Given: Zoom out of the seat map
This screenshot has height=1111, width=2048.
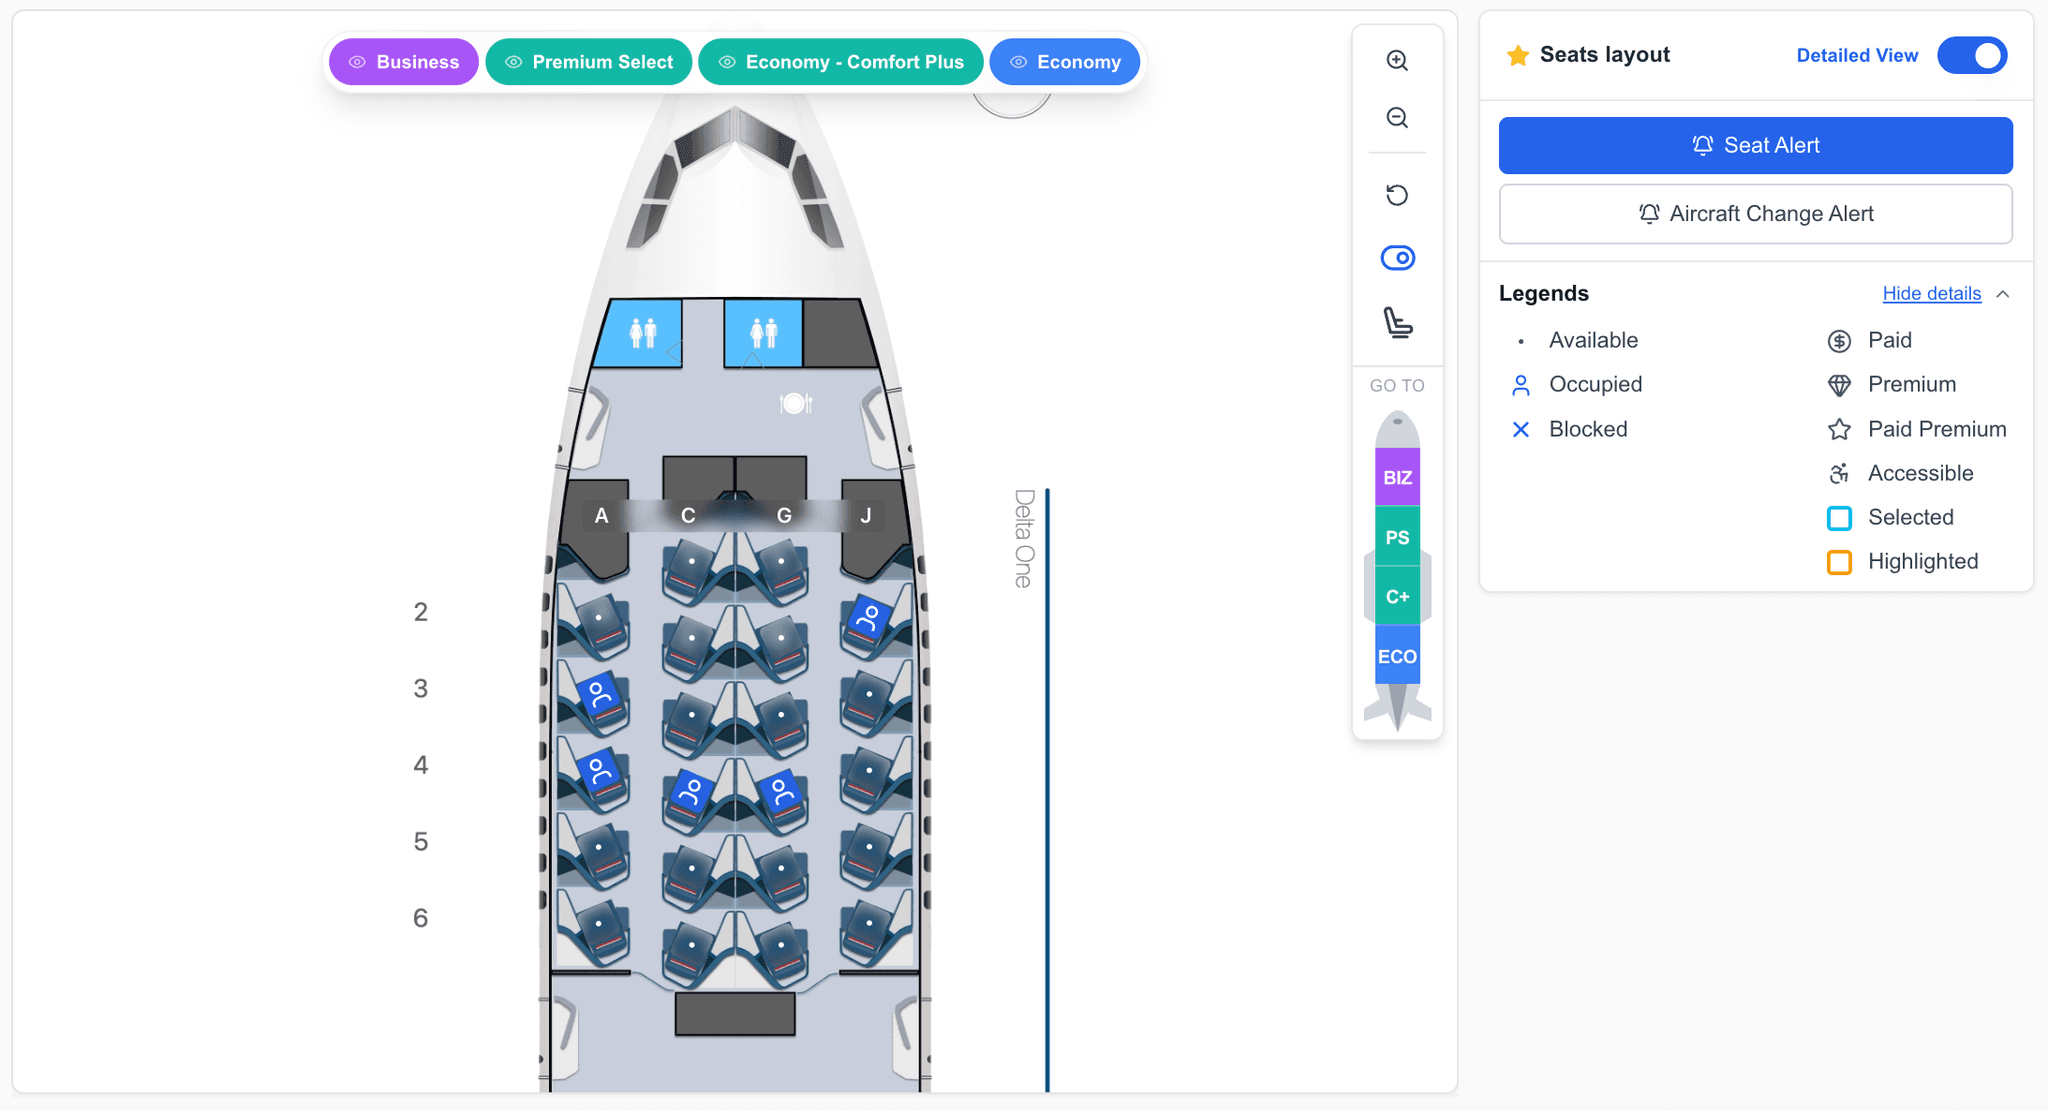Looking at the screenshot, I should 1397,117.
